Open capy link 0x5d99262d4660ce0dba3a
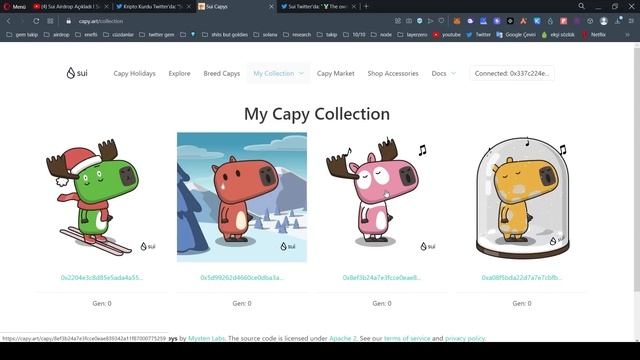 point(242,278)
